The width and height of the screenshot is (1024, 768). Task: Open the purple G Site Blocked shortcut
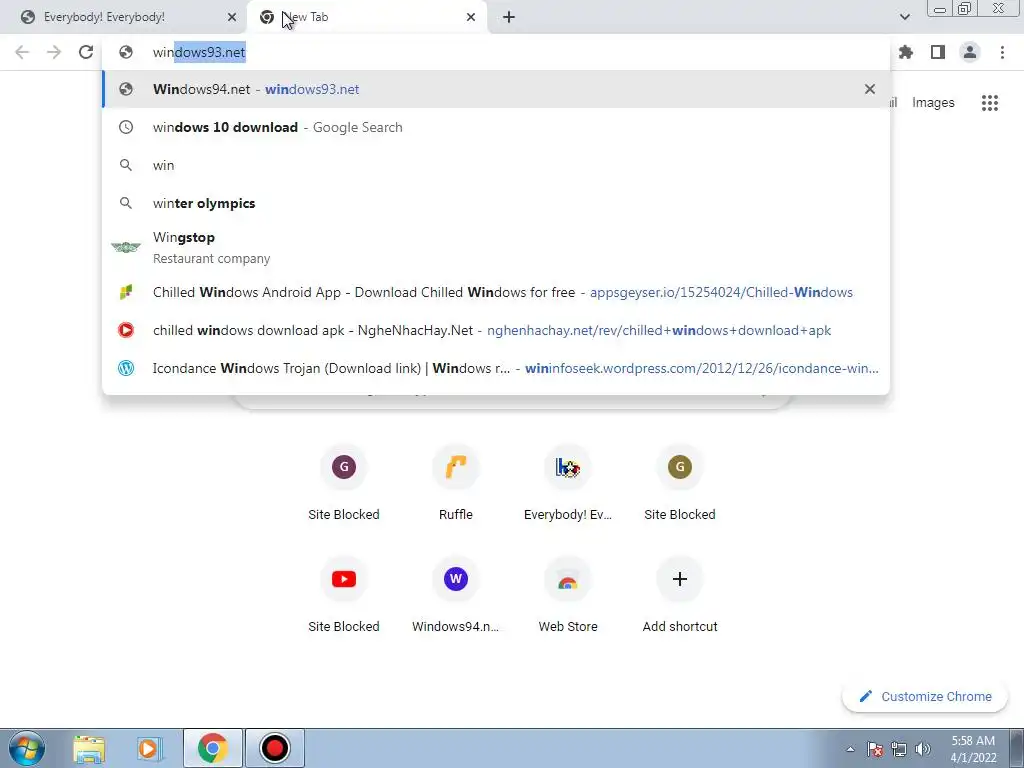[x=344, y=483]
